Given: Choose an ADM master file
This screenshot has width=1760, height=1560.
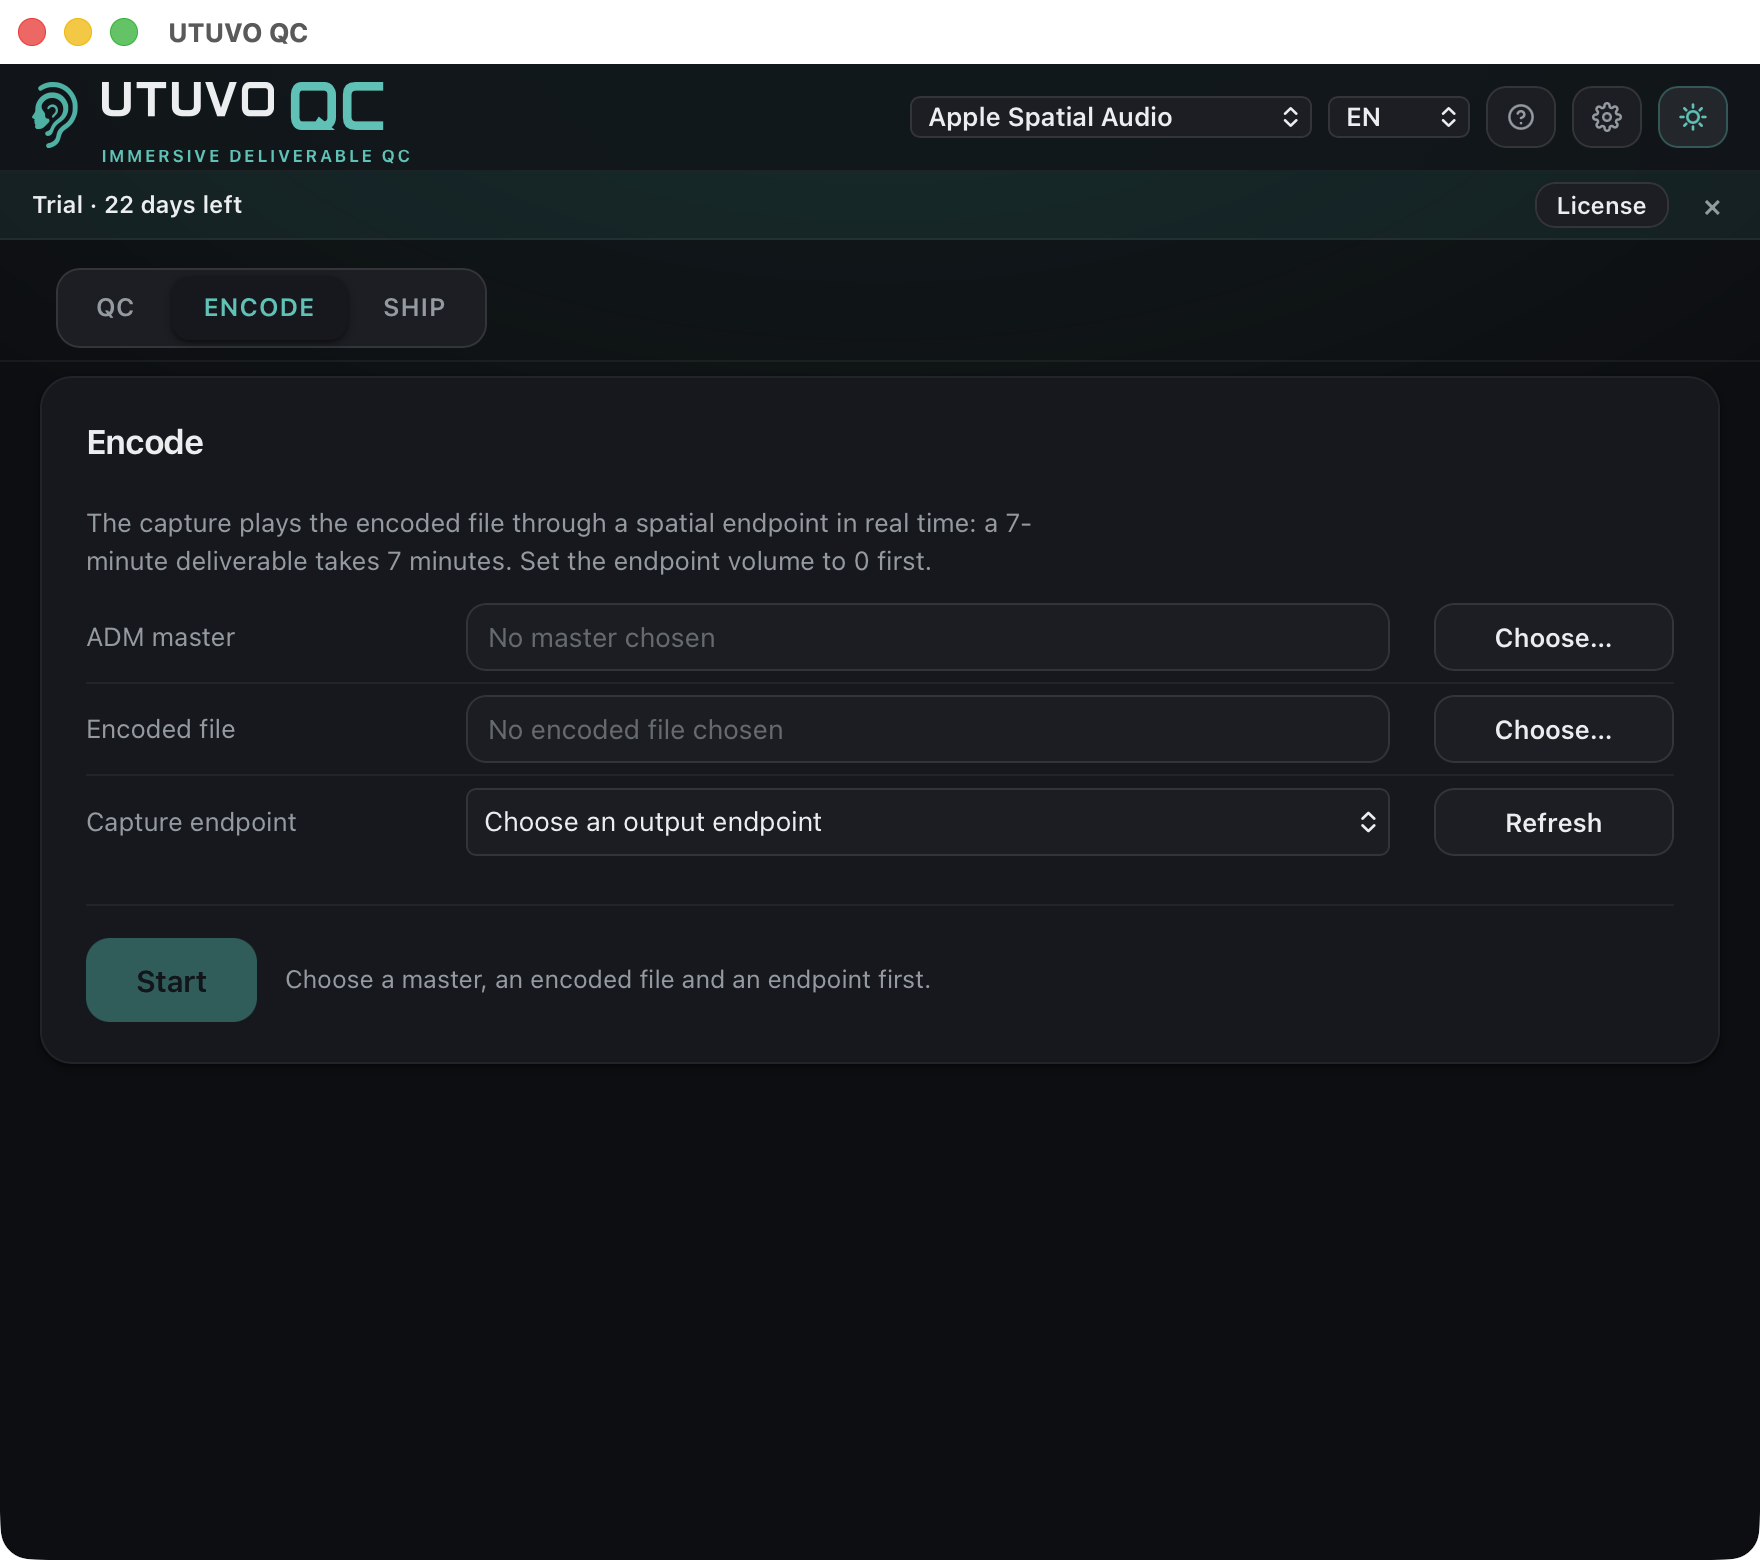Looking at the screenshot, I should click(x=1553, y=637).
